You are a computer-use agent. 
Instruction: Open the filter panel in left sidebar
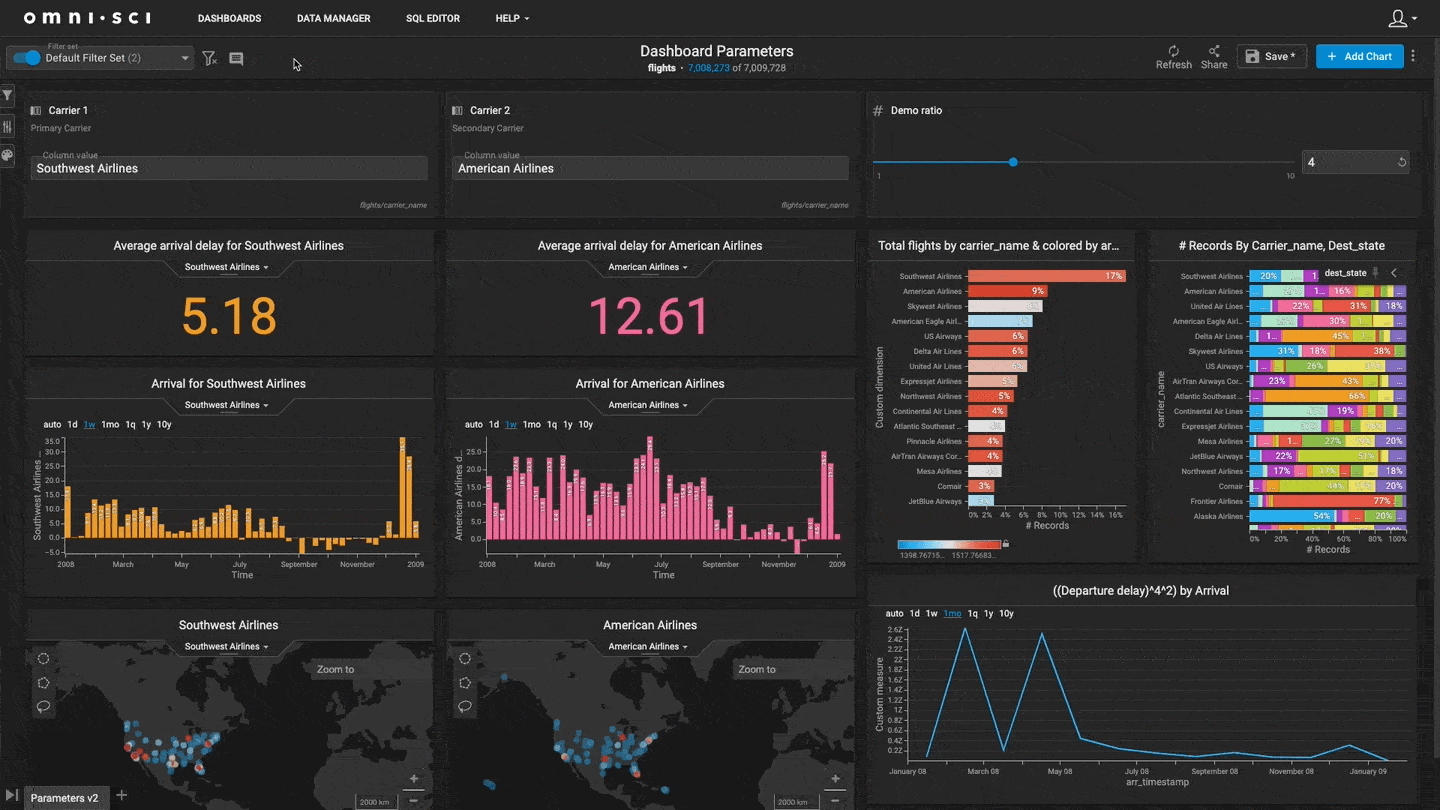click(7, 95)
